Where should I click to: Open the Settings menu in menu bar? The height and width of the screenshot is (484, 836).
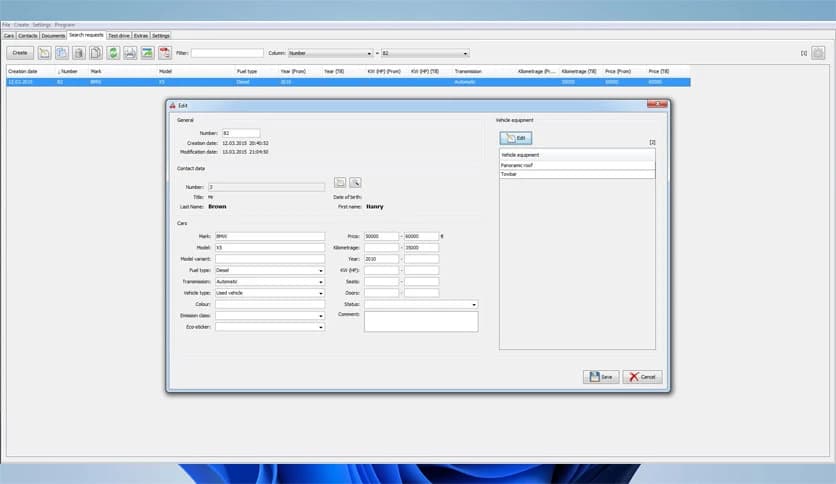click(x=42, y=24)
